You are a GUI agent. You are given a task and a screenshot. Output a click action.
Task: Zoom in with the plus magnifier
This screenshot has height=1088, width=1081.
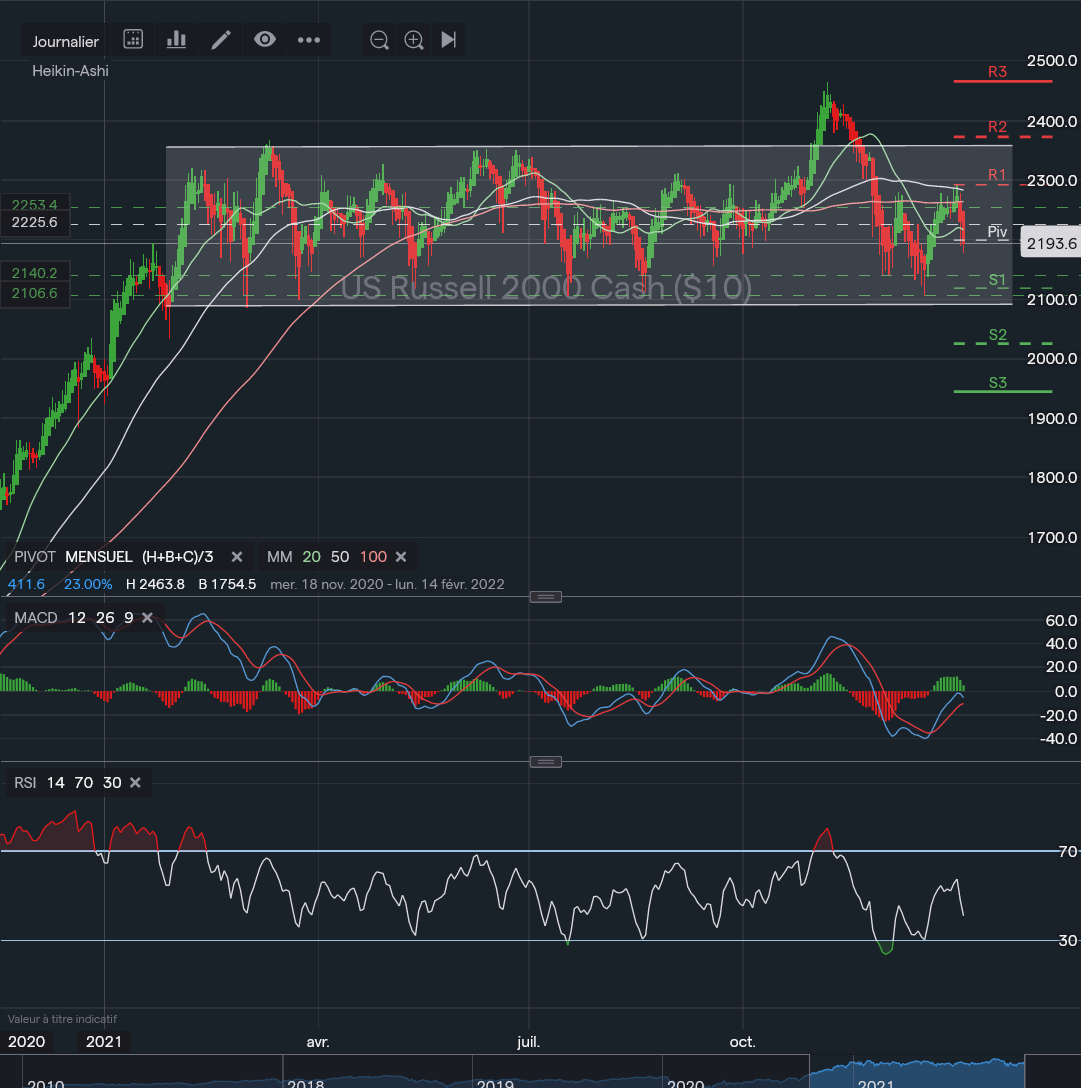[414, 40]
